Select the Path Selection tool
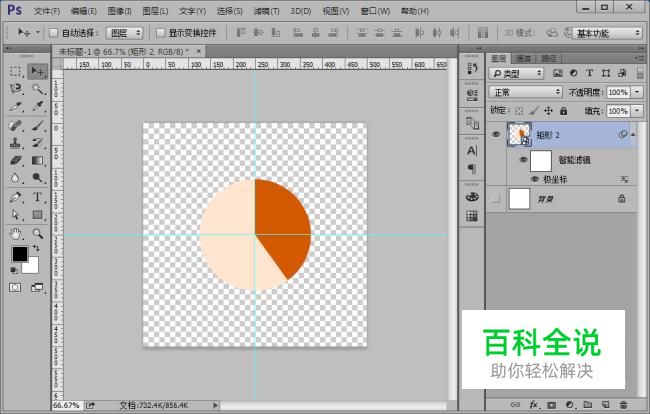The image size is (650, 414). point(16,215)
